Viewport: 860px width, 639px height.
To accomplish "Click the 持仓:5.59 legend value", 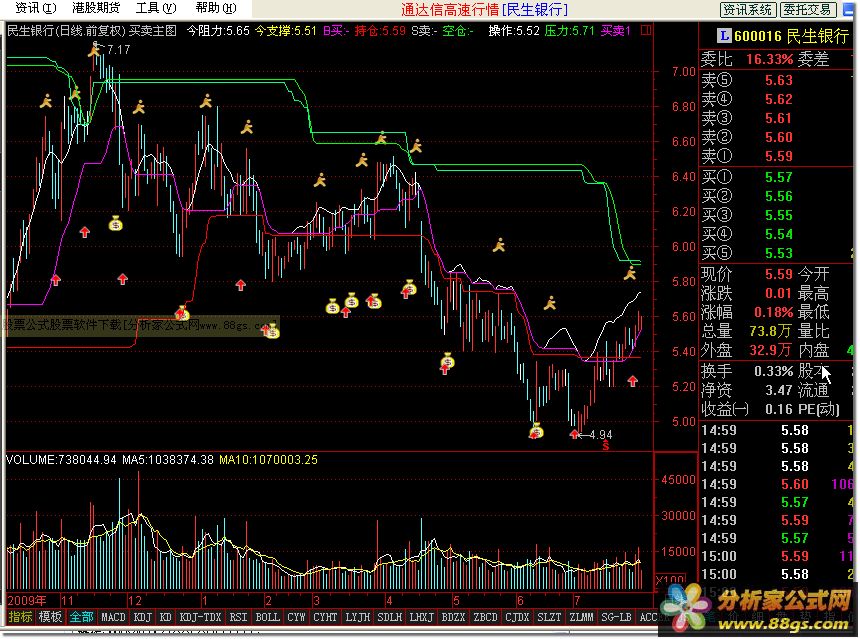I will [380, 31].
